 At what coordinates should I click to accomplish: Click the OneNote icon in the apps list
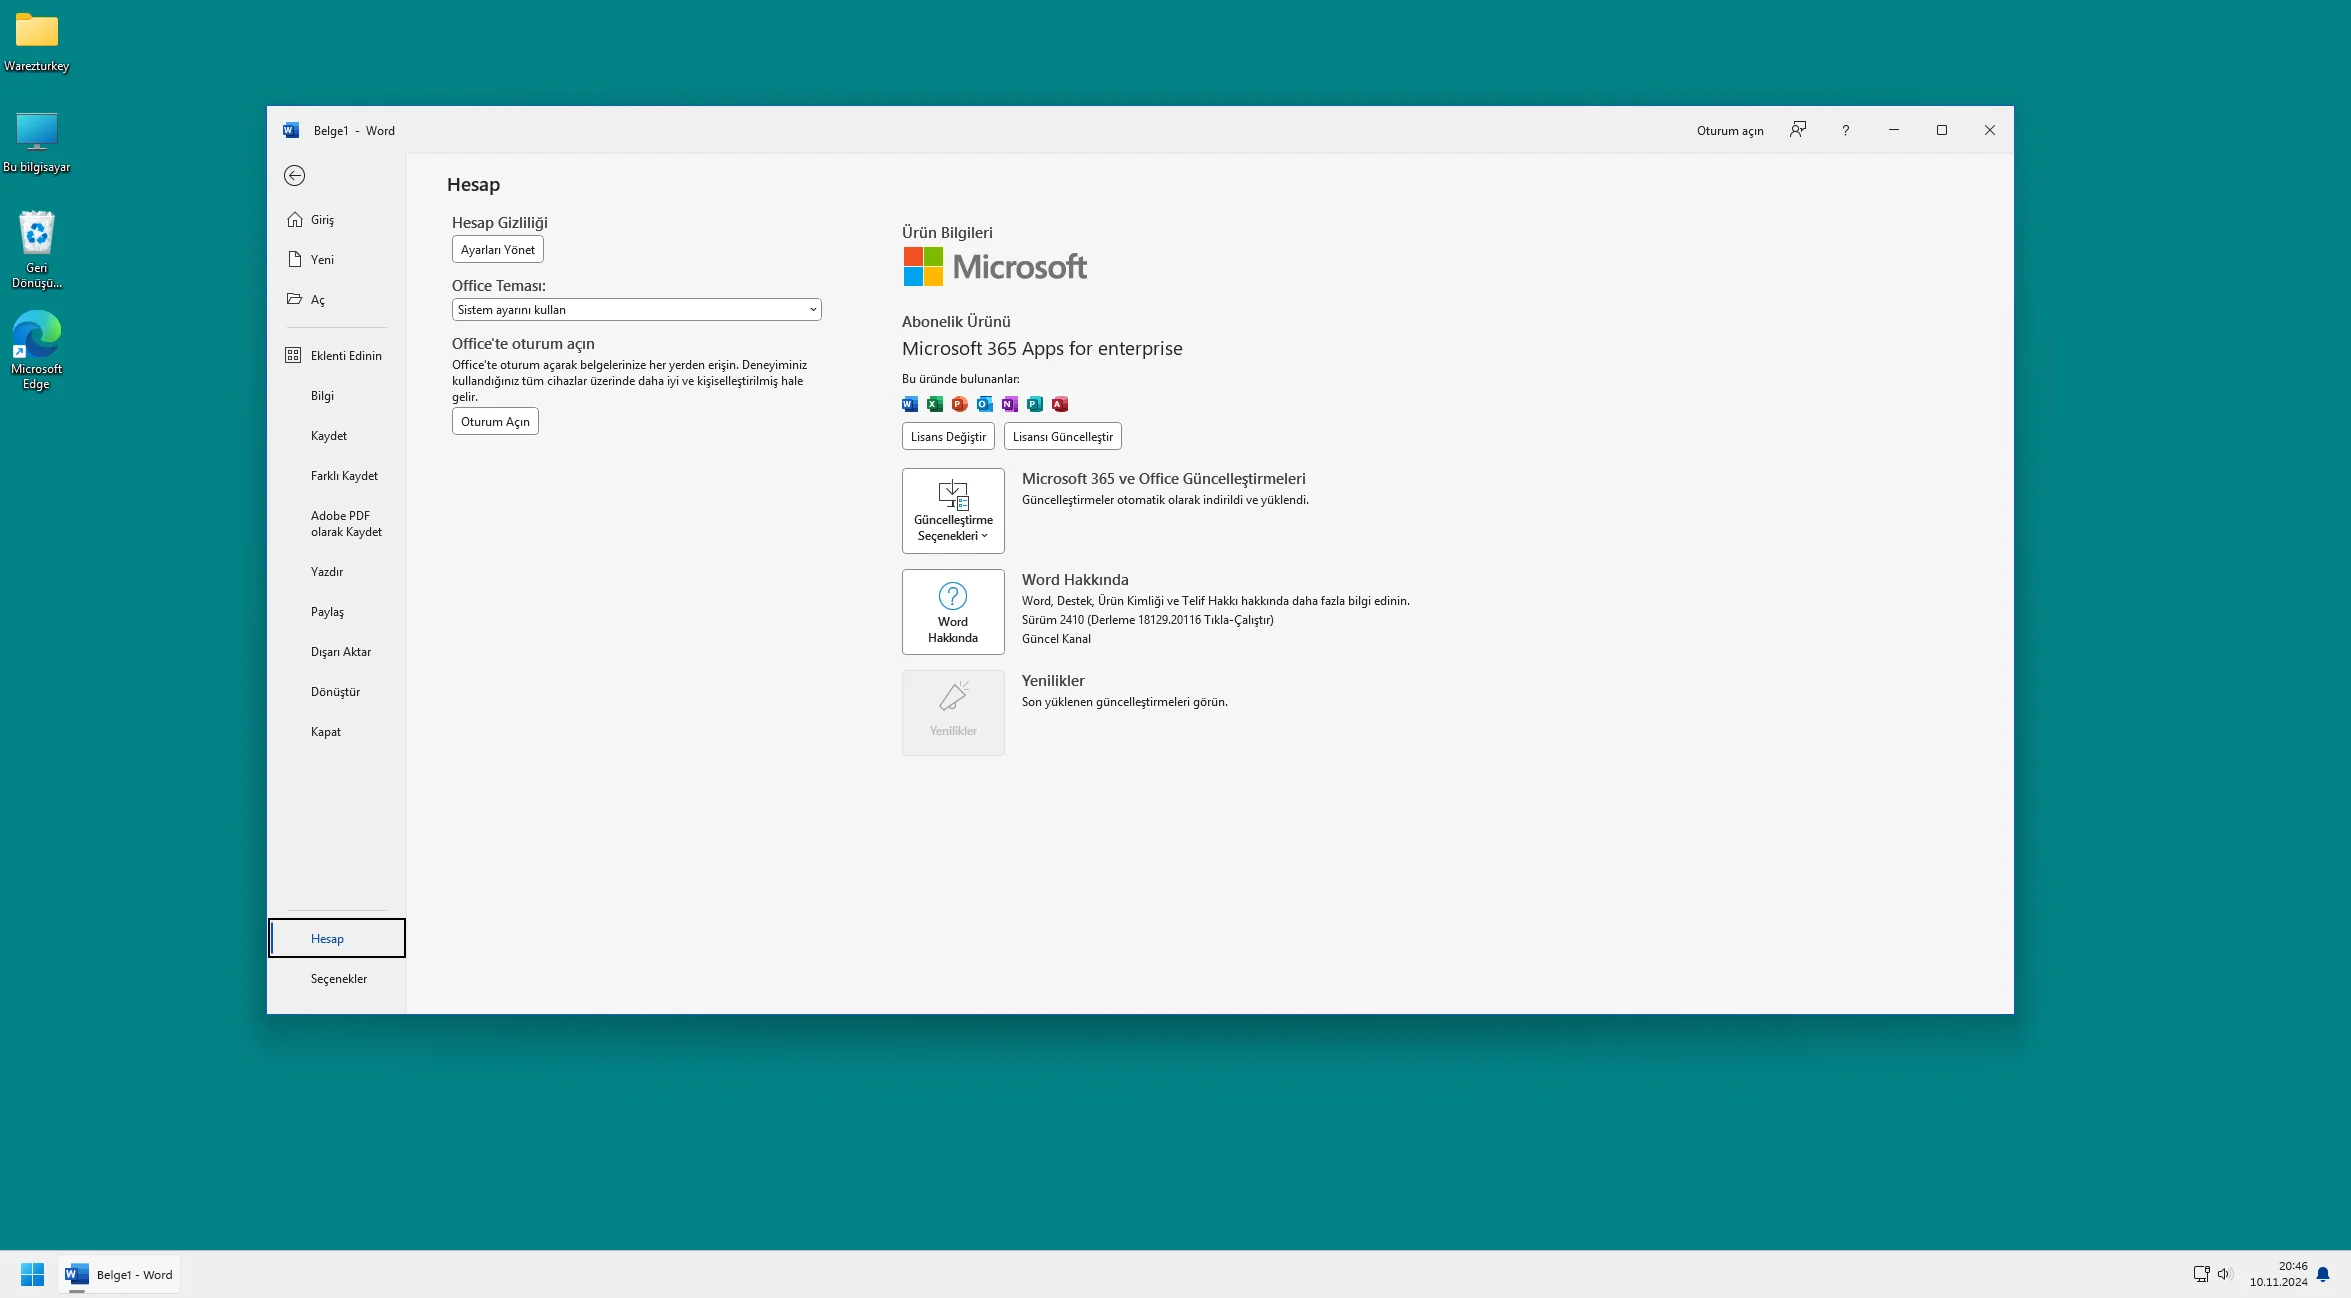point(1009,404)
